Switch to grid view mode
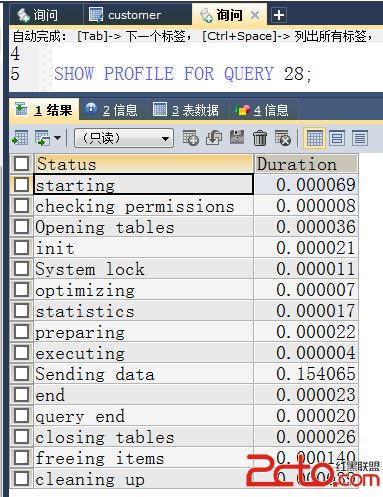Viewport: 383px width, 497px height. coord(314,138)
